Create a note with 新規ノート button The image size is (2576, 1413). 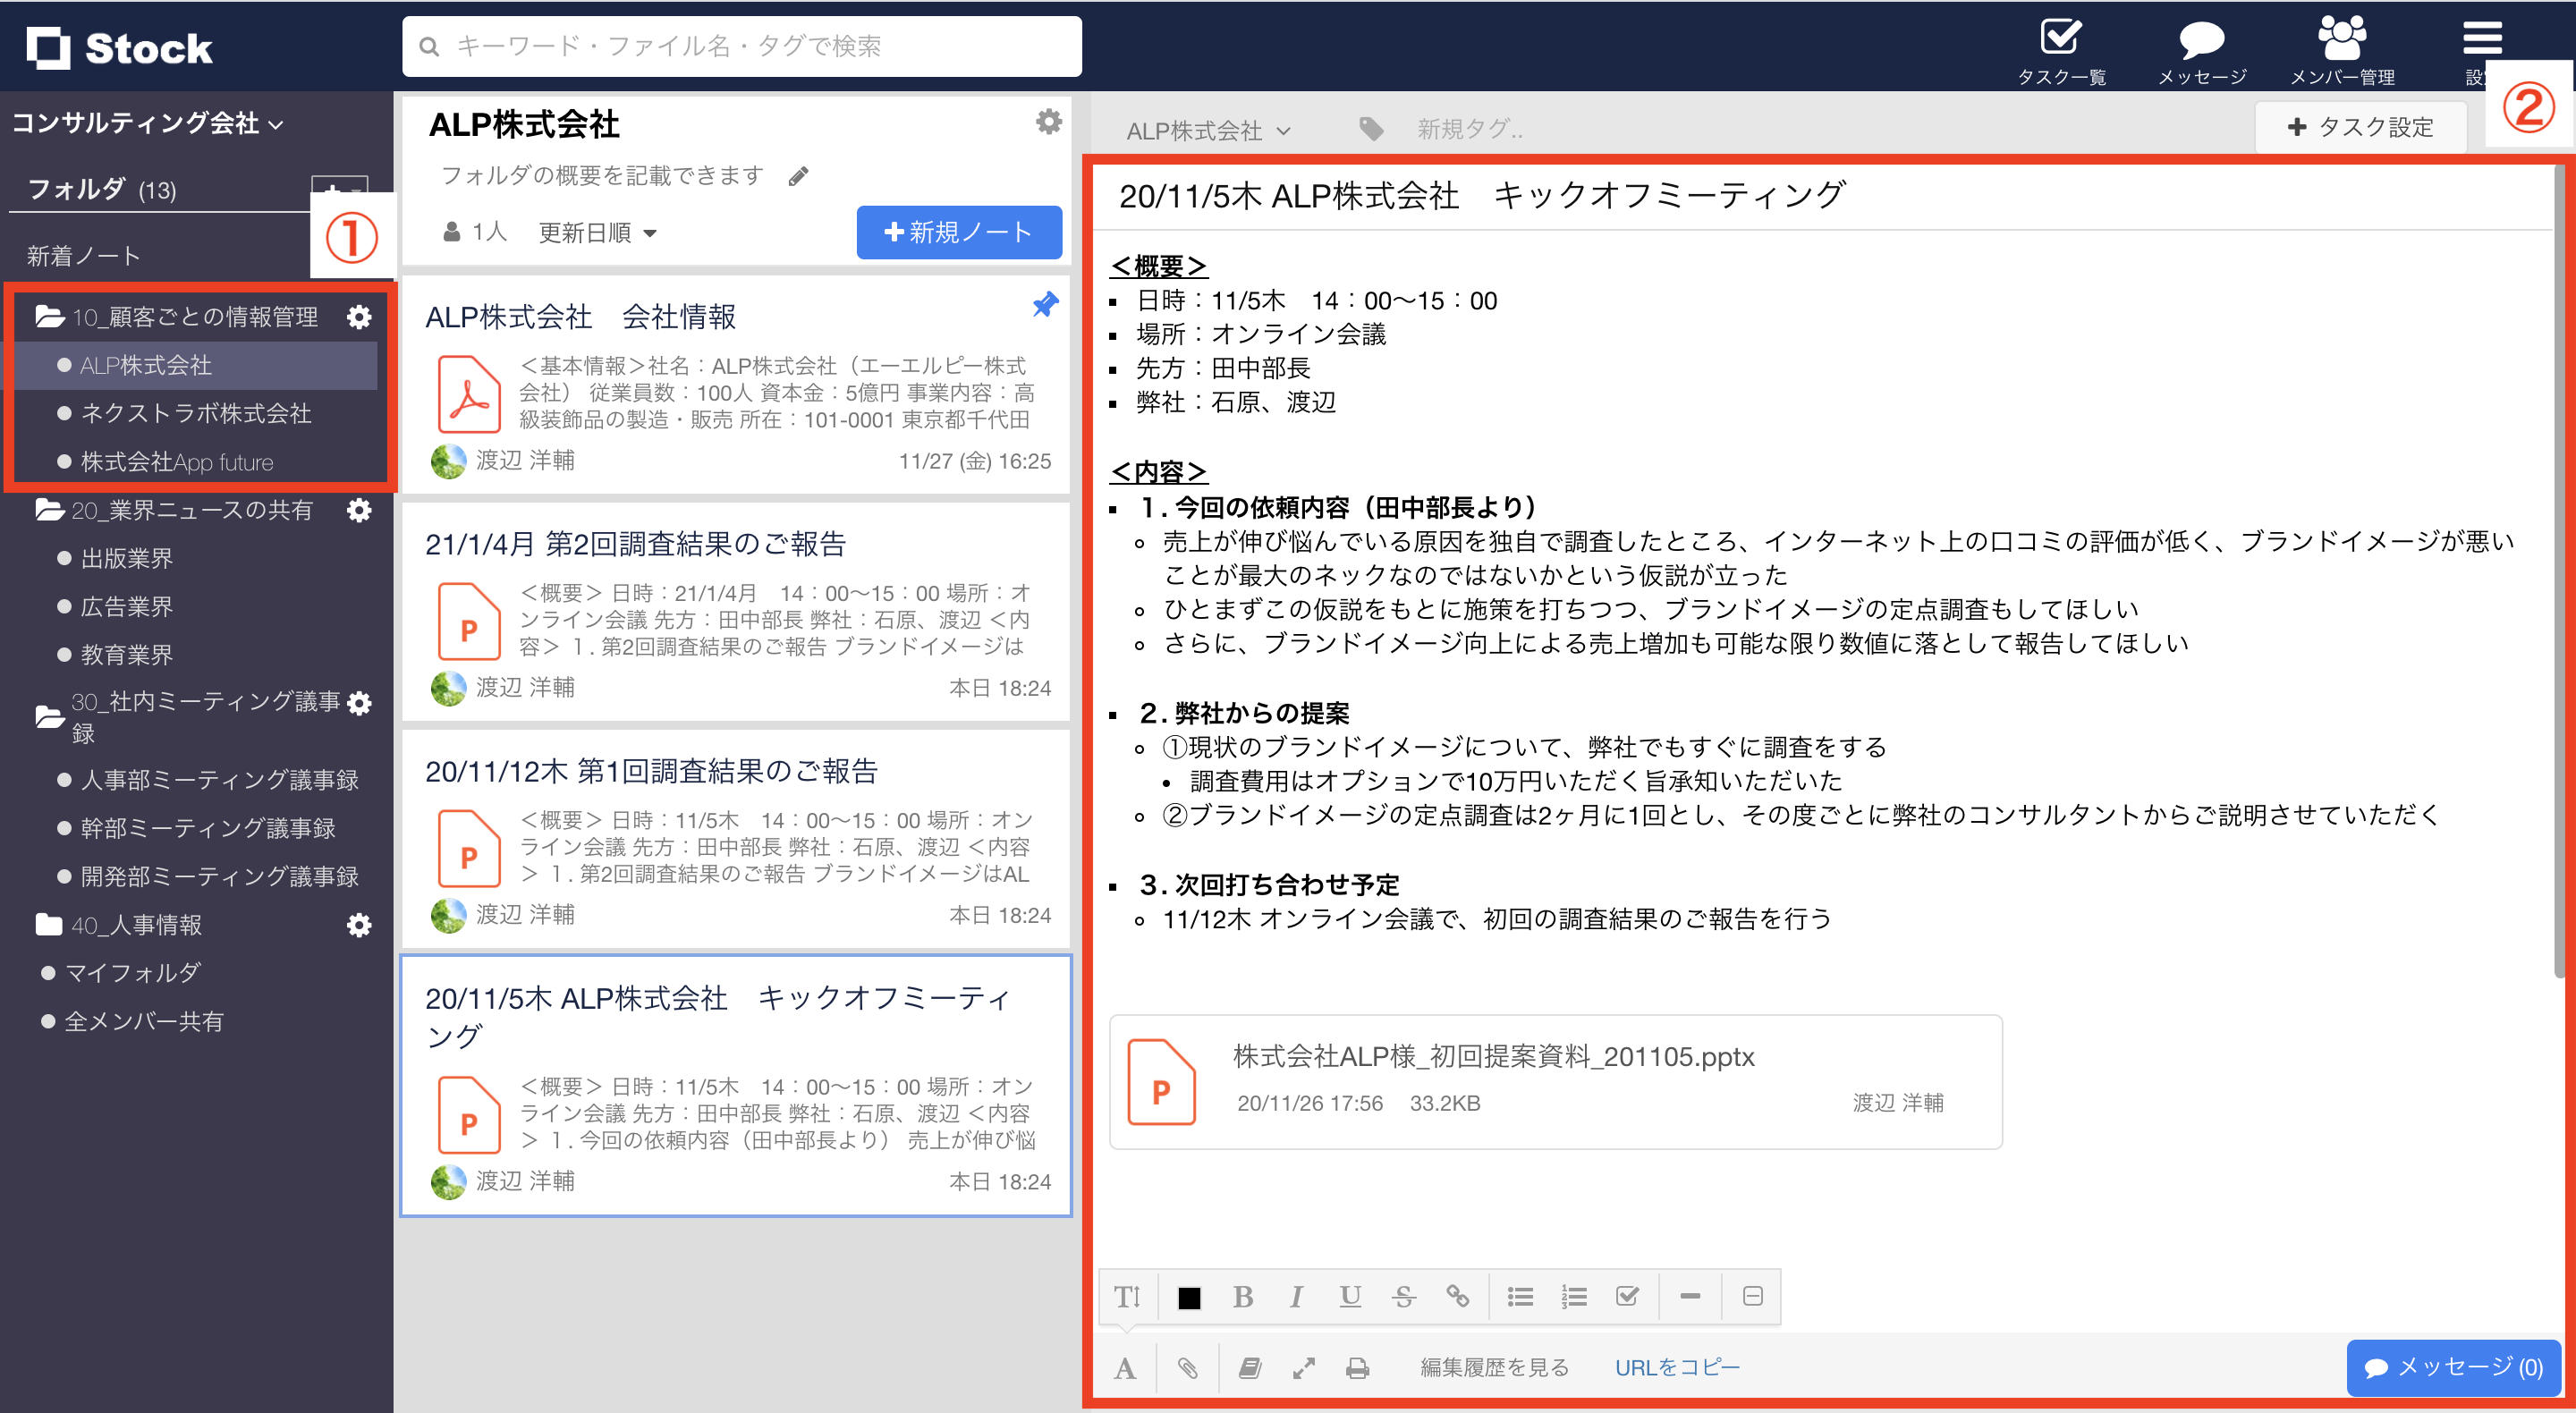click(x=959, y=233)
